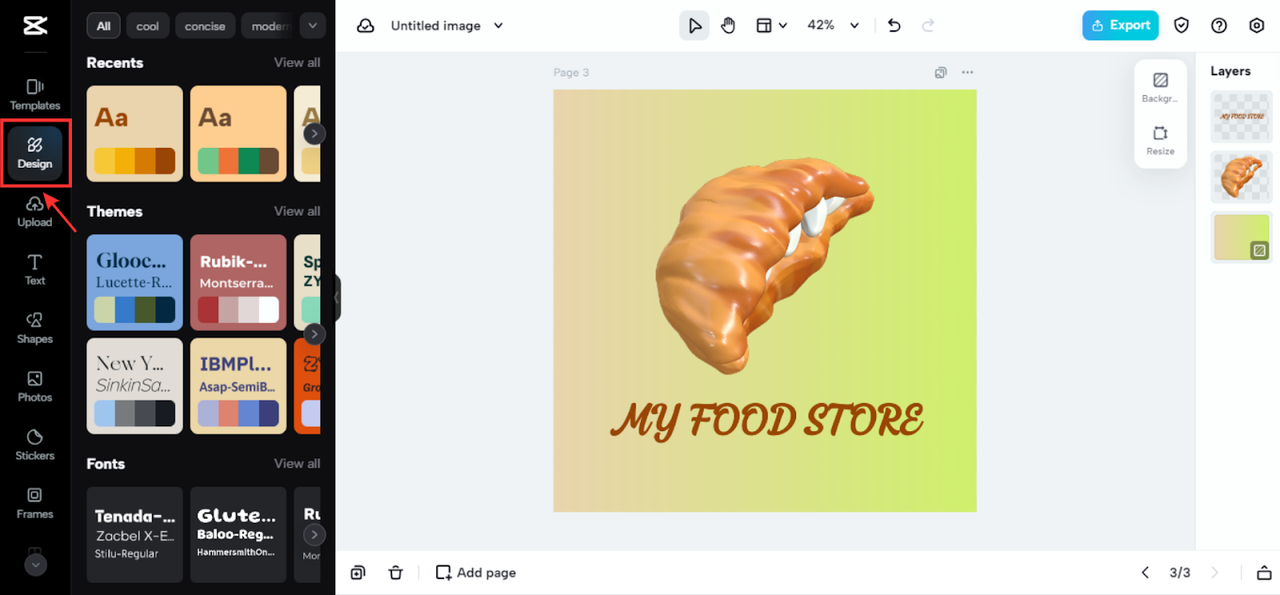Open the pages tray icon
Screen dimensions: 1280x595
click(x=1264, y=573)
